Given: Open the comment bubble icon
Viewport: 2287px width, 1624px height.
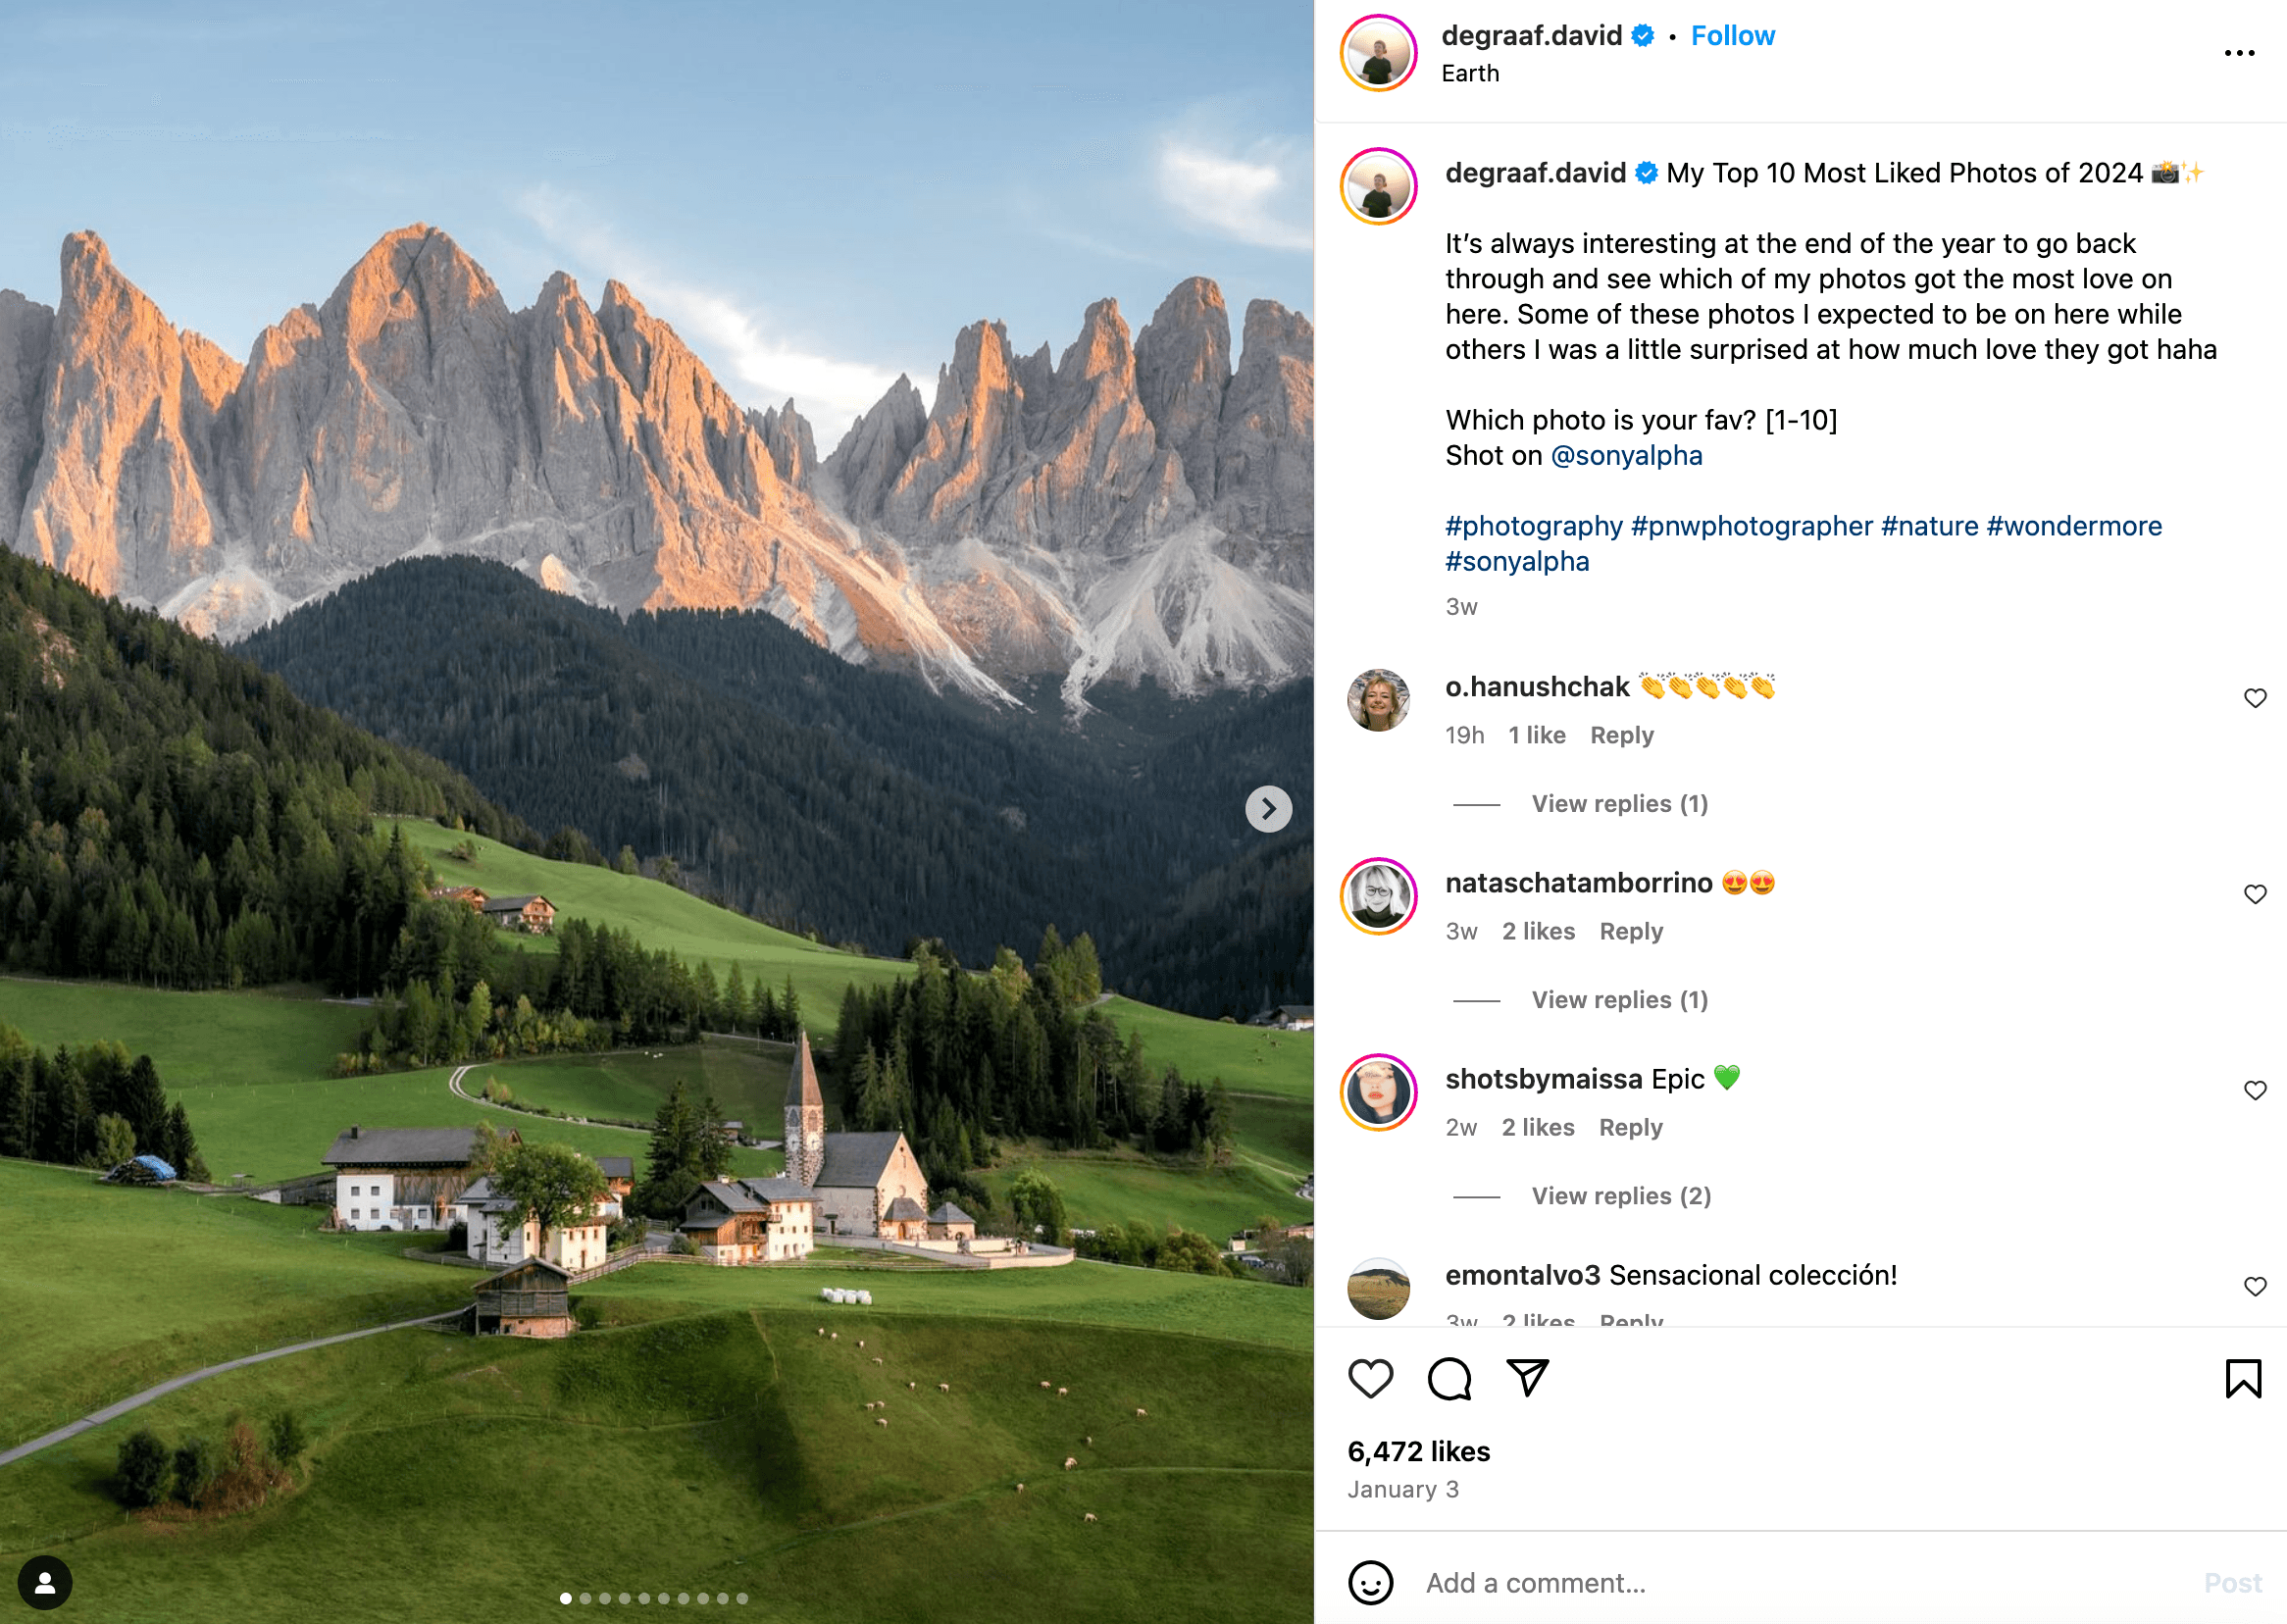Looking at the screenshot, I should pyautogui.click(x=1449, y=1379).
